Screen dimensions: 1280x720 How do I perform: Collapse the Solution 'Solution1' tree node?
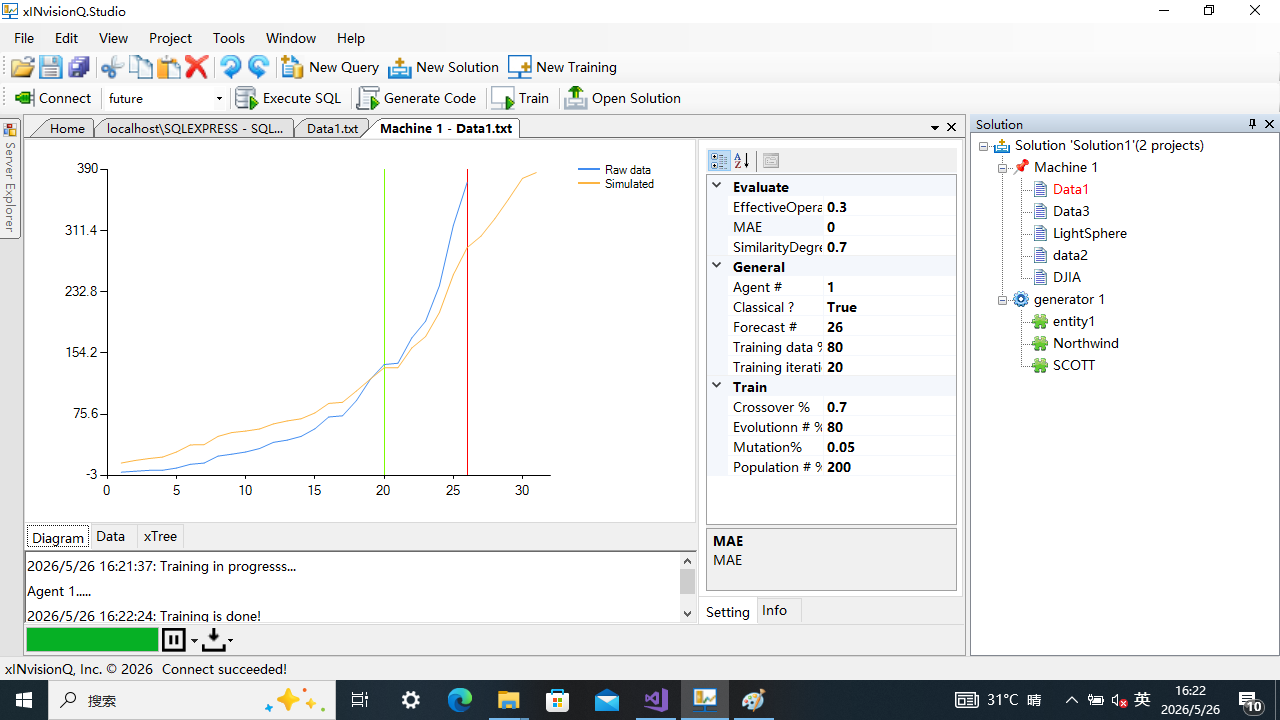(x=984, y=146)
